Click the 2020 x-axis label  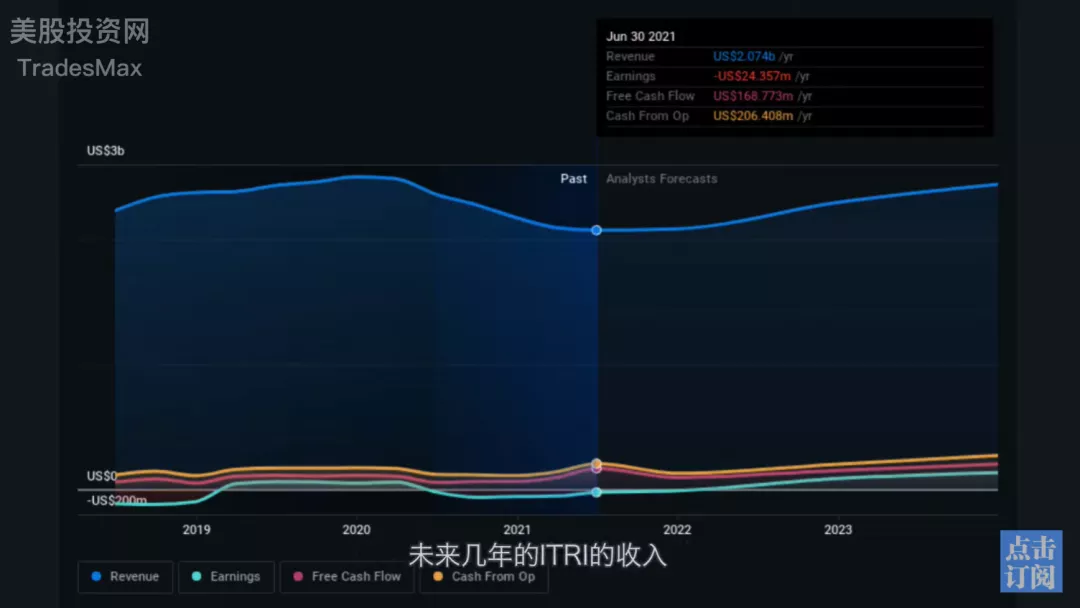[357, 530]
